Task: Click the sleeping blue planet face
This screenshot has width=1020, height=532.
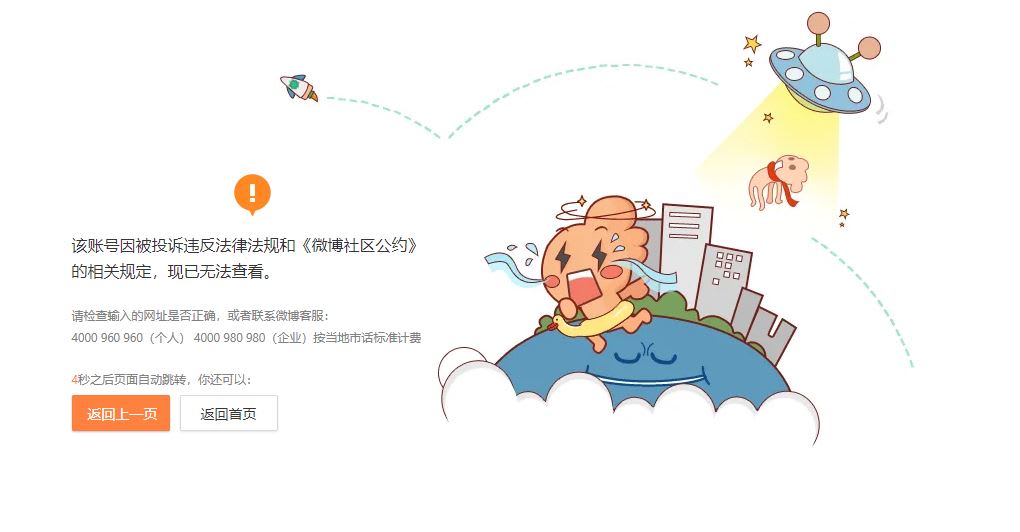Action: [x=645, y=366]
